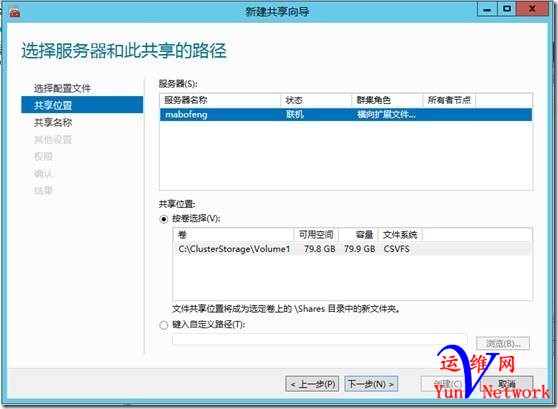Click the 横向扩展文件... role cell
This screenshot has width=558, height=409.
[386, 115]
